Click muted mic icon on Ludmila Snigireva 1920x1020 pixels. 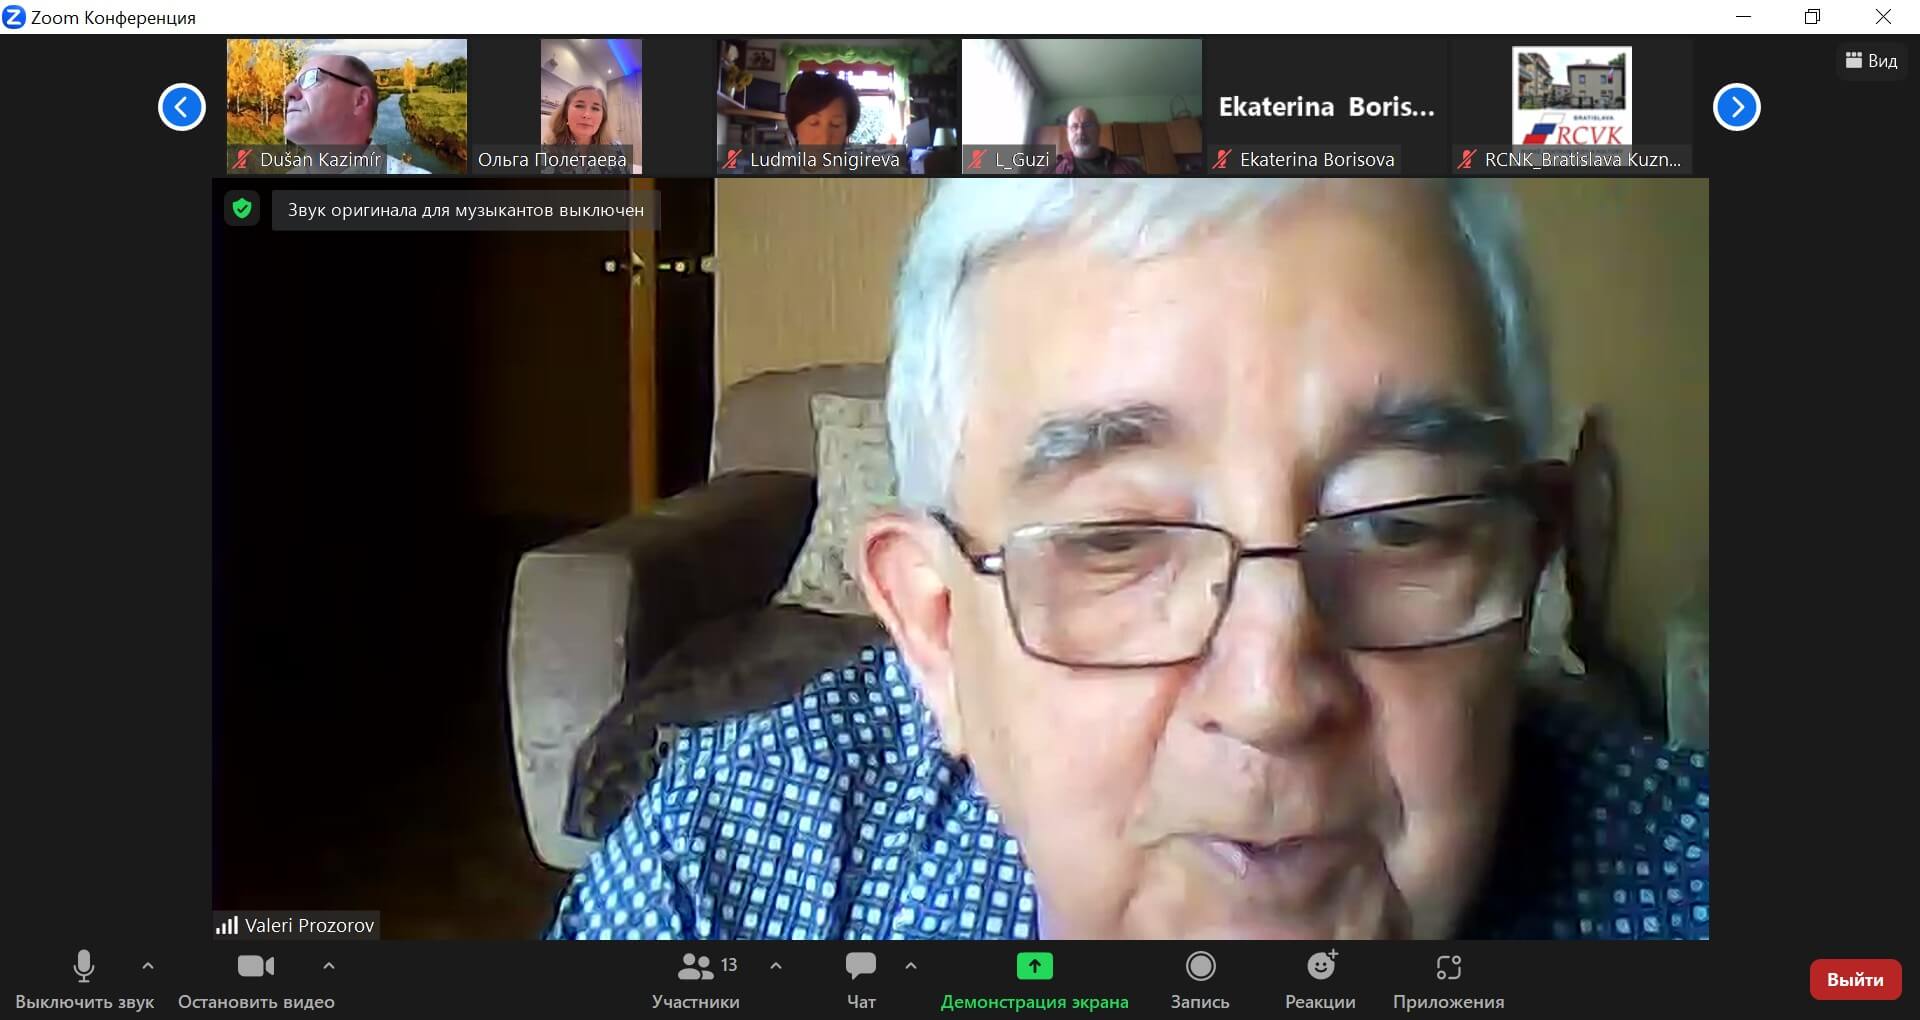(x=733, y=160)
